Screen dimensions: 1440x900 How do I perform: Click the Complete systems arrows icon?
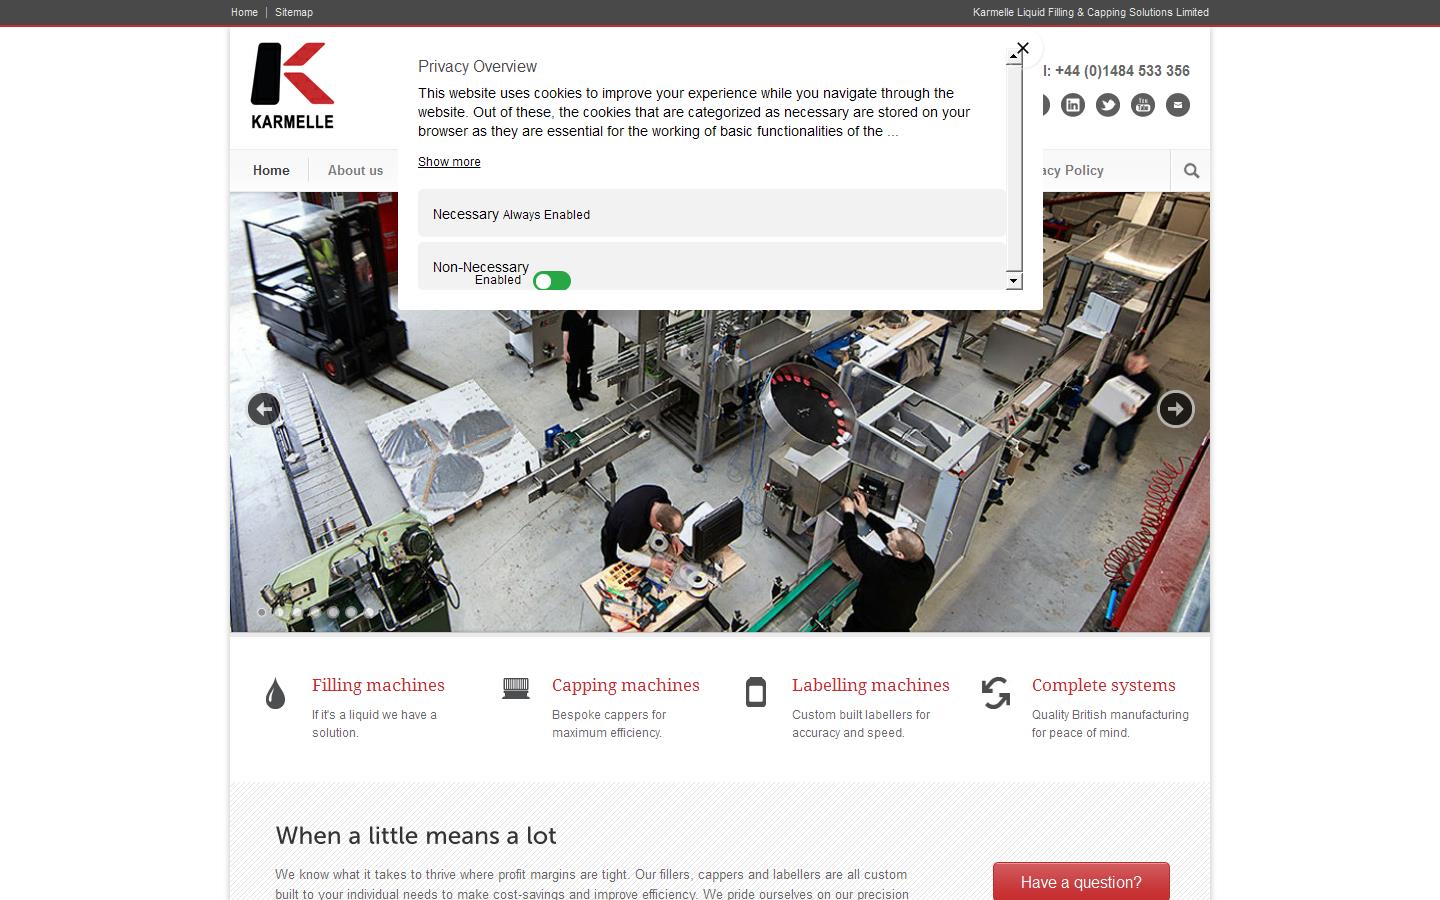pos(994,692)
